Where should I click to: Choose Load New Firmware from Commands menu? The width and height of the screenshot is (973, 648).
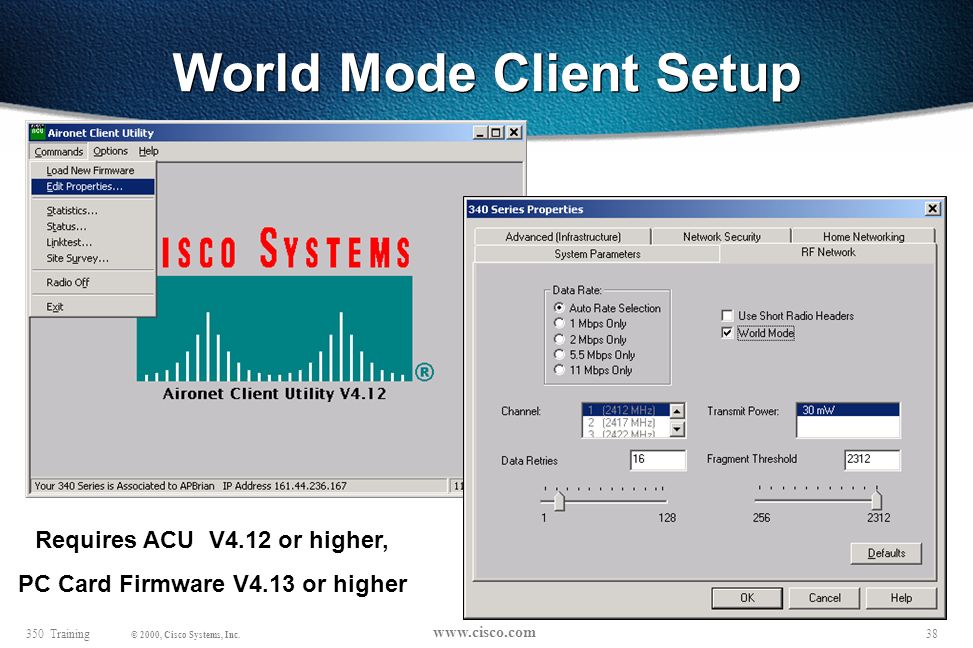click(92, 170)
